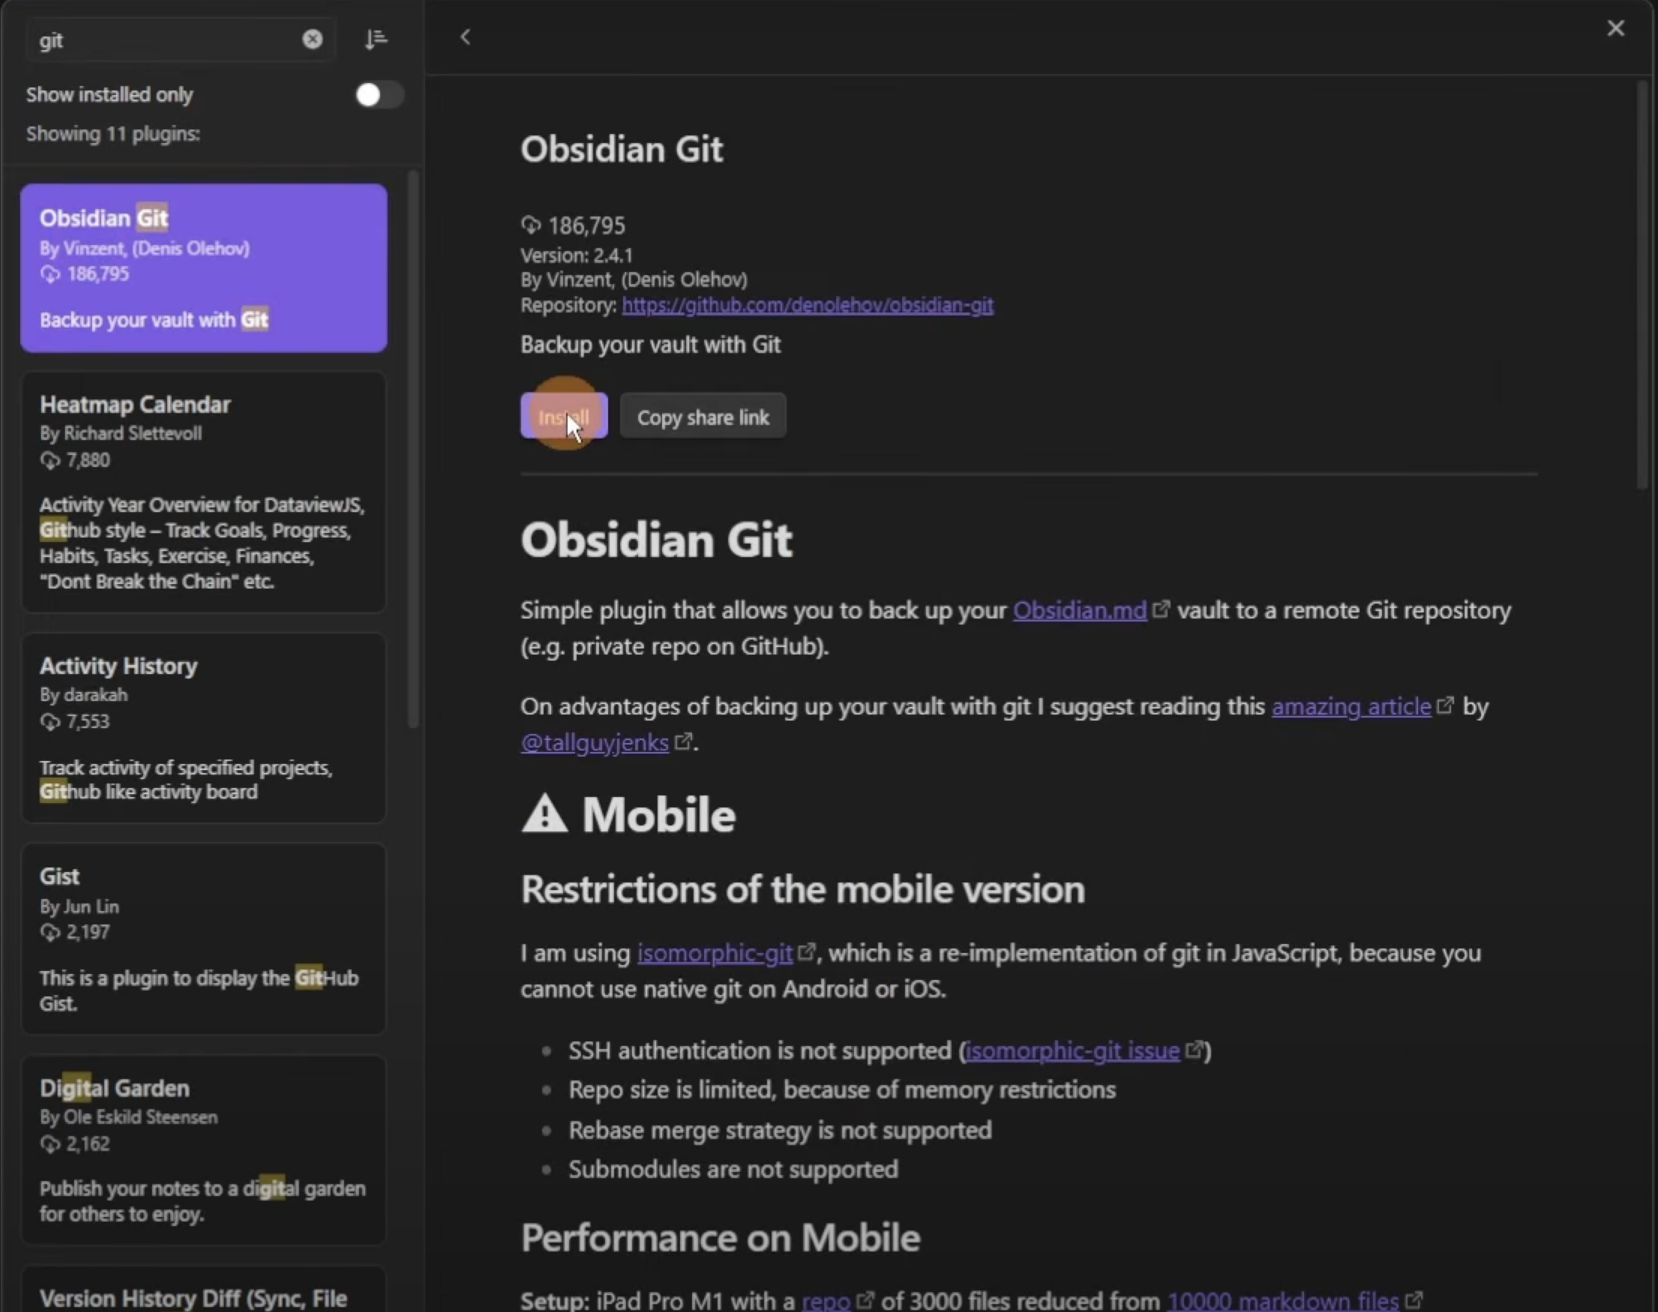Install the Obsidian Git plugin
This screenshot has height=1312, width=1658.
(x=564, y=416)
